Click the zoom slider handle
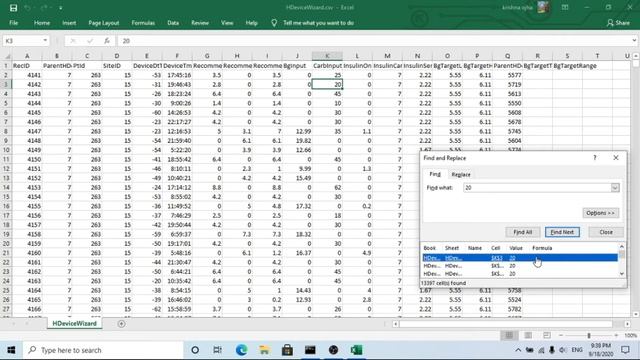The height and width of the screenshot is (360, 640). point(589,335)
